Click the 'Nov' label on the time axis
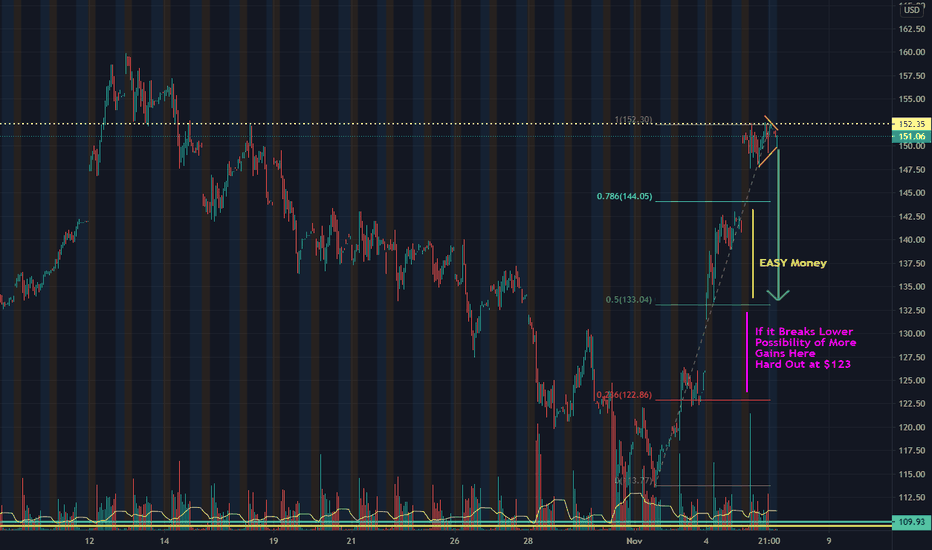932x550 pixels. coord(634,541)
